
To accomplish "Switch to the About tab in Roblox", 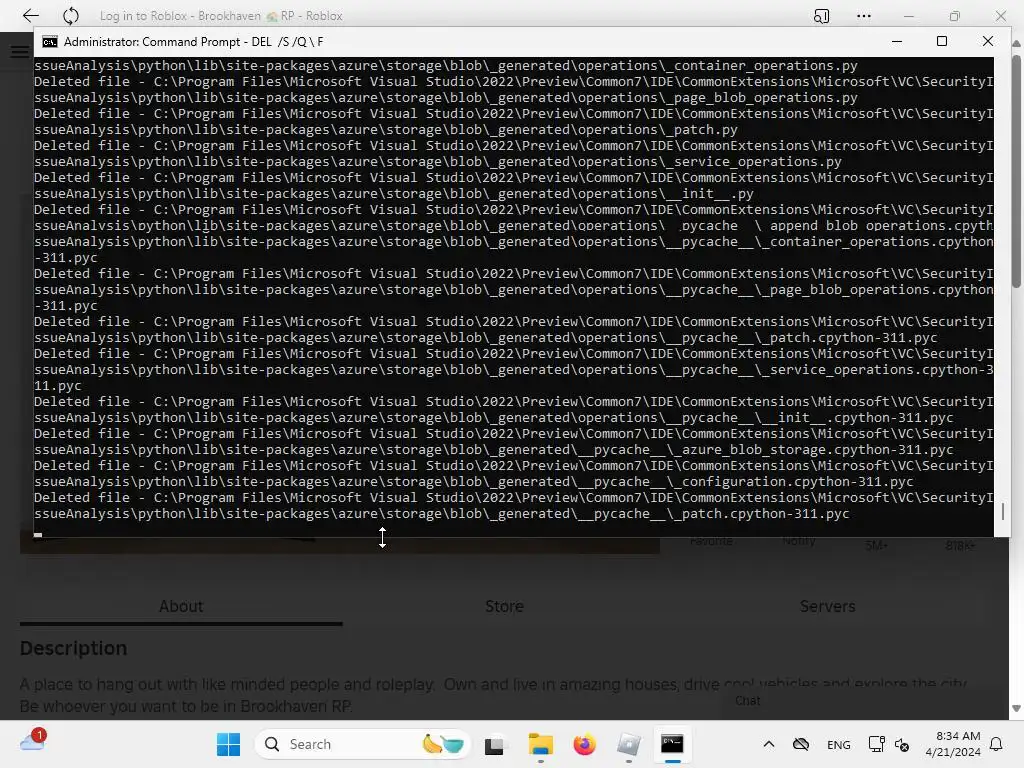I will pos(181,606).
